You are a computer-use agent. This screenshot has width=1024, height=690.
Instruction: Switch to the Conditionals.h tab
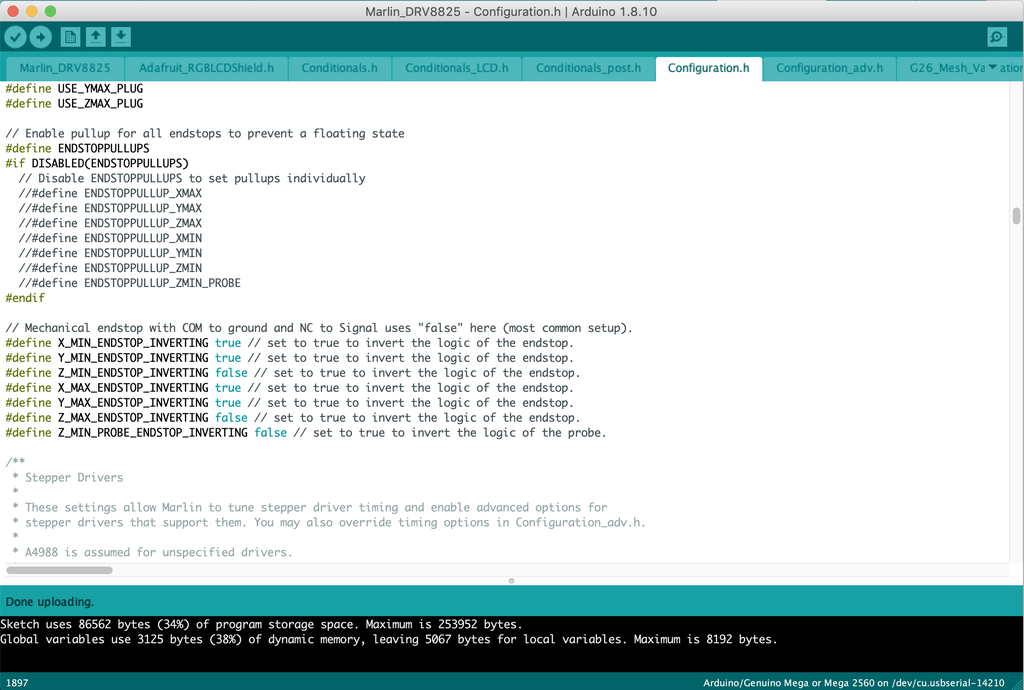pyautogui.click(x=340, y=68)
